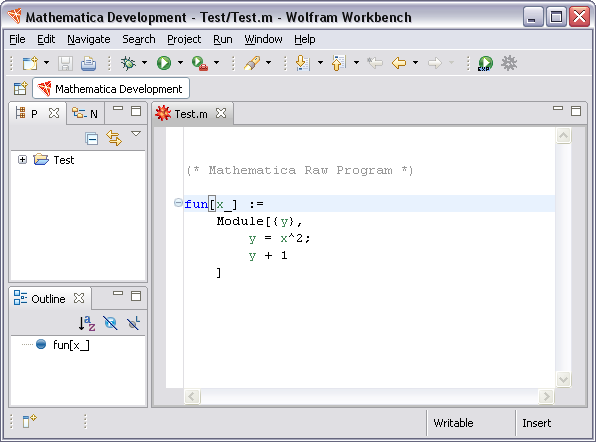This screenshot has width=596, height=442.
Task: Click the editor vertical scrollbar down arrow
Action: 563,379
